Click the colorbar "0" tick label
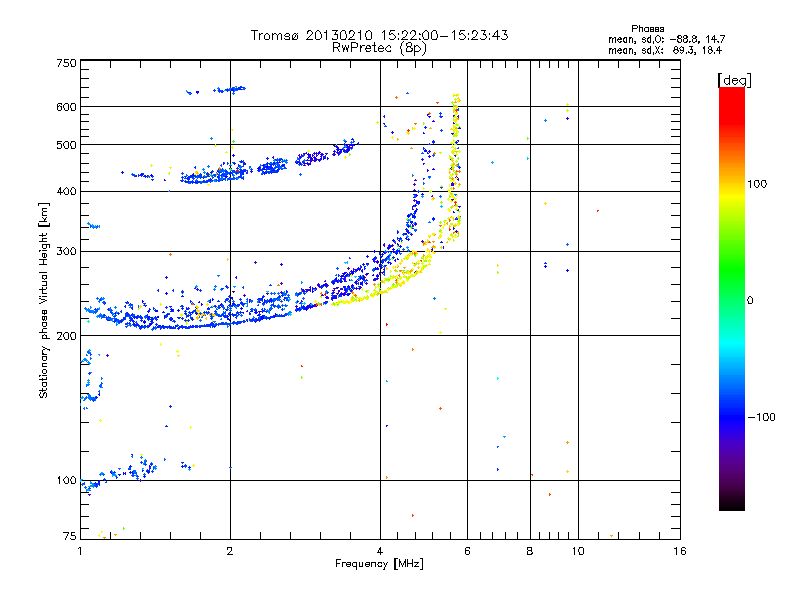Image resolution: width=800 pixels, height=600 pixels. coord(750,301)
